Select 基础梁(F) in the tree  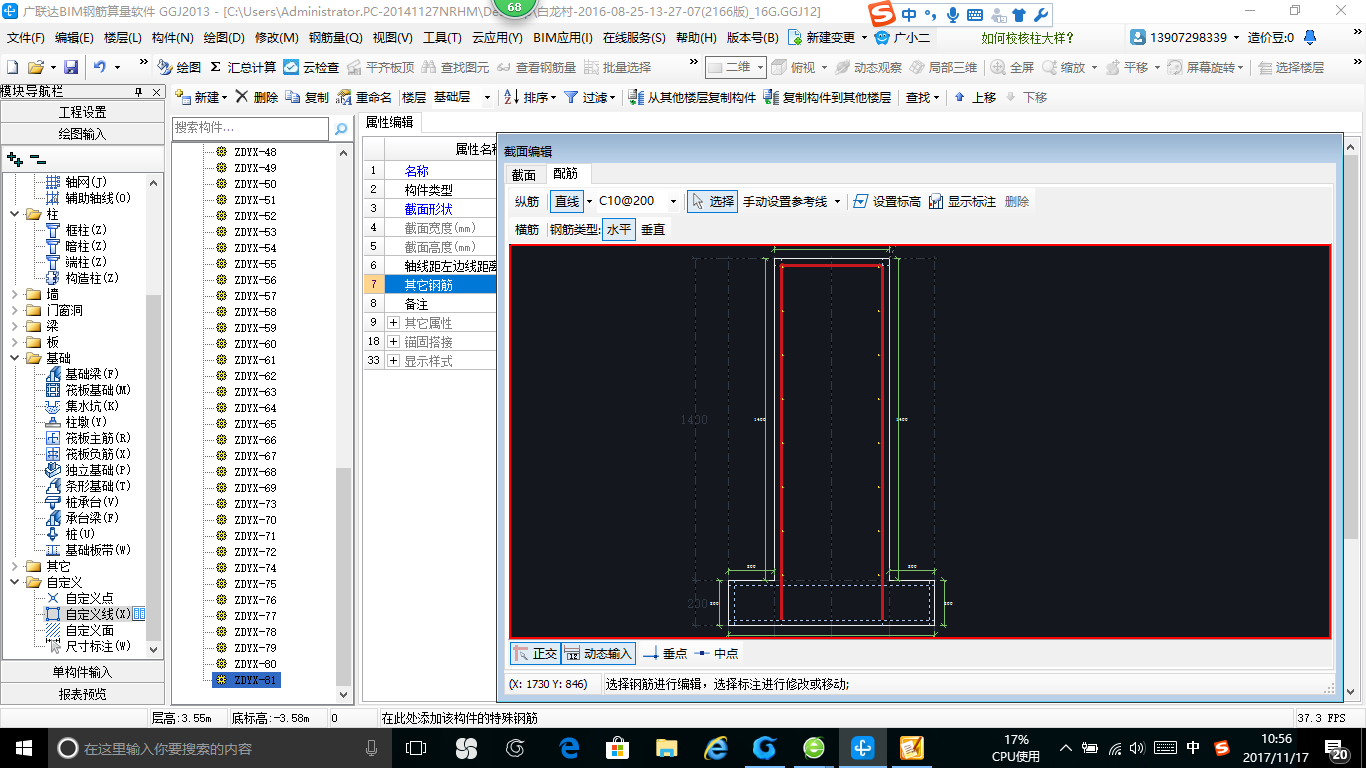(83, 374)
